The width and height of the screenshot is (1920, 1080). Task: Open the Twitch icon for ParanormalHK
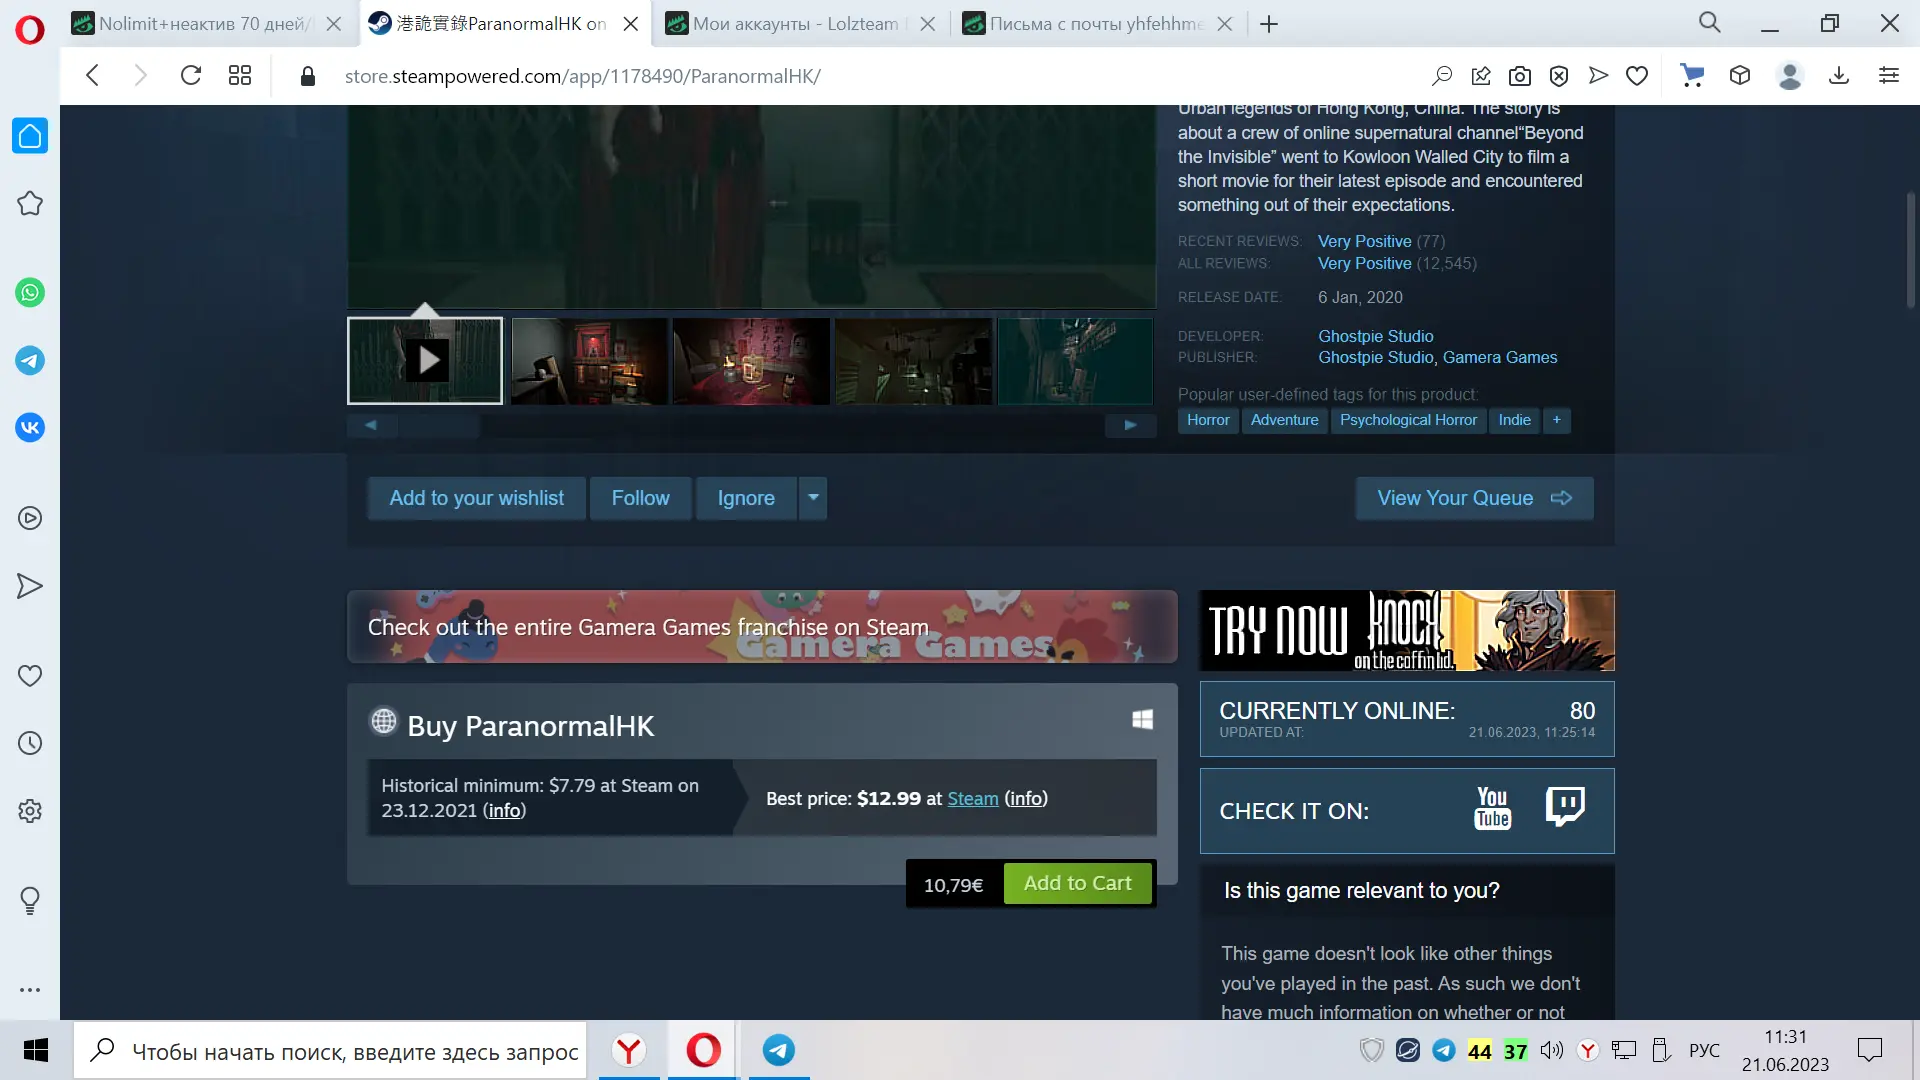pos(1565,806)
